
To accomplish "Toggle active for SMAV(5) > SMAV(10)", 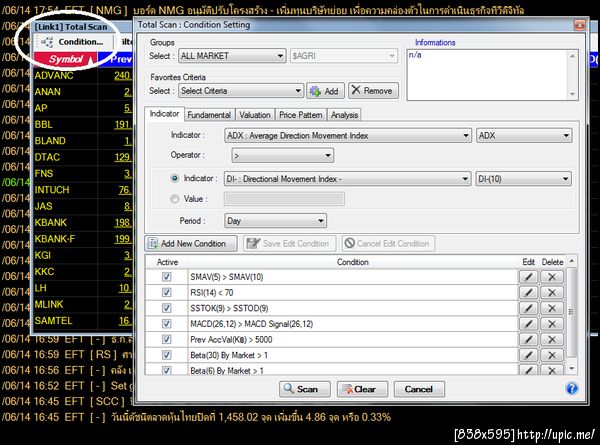I will coord(166,277).
